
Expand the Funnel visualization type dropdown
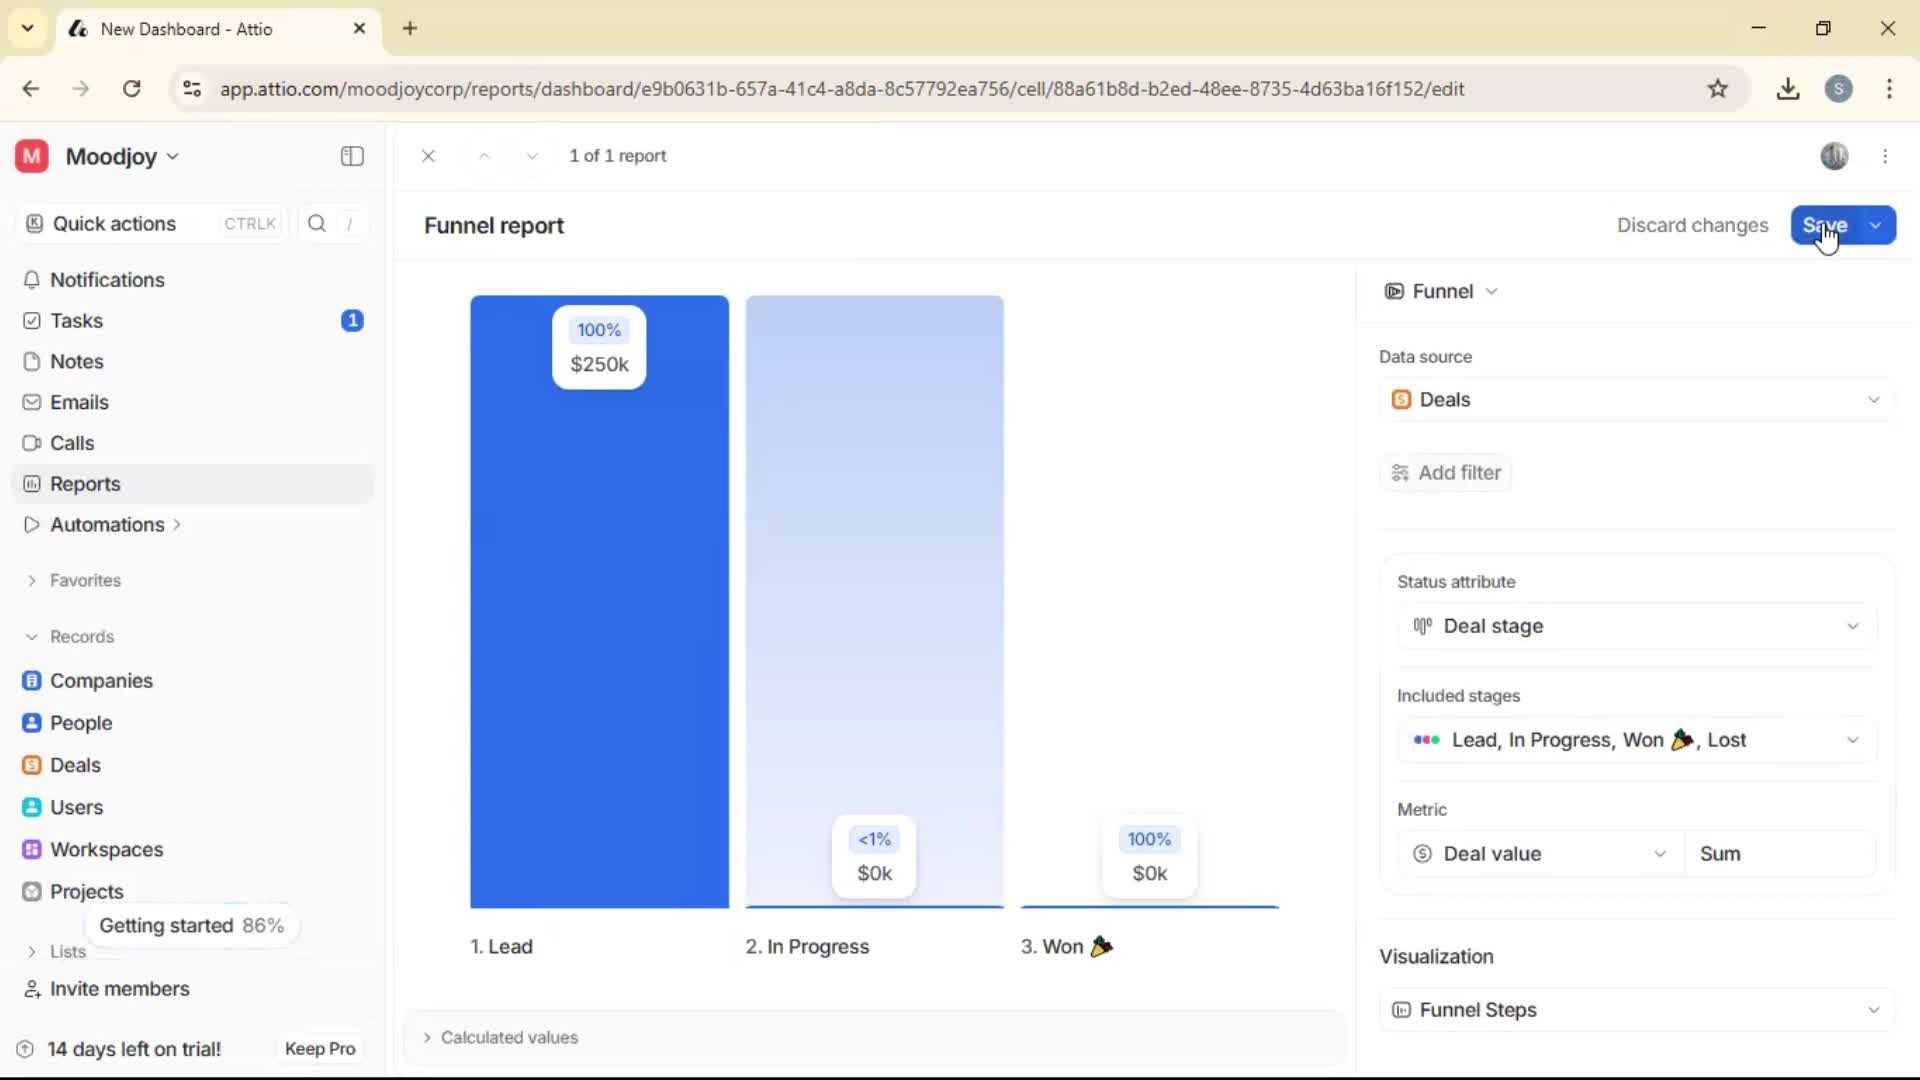1494,291
